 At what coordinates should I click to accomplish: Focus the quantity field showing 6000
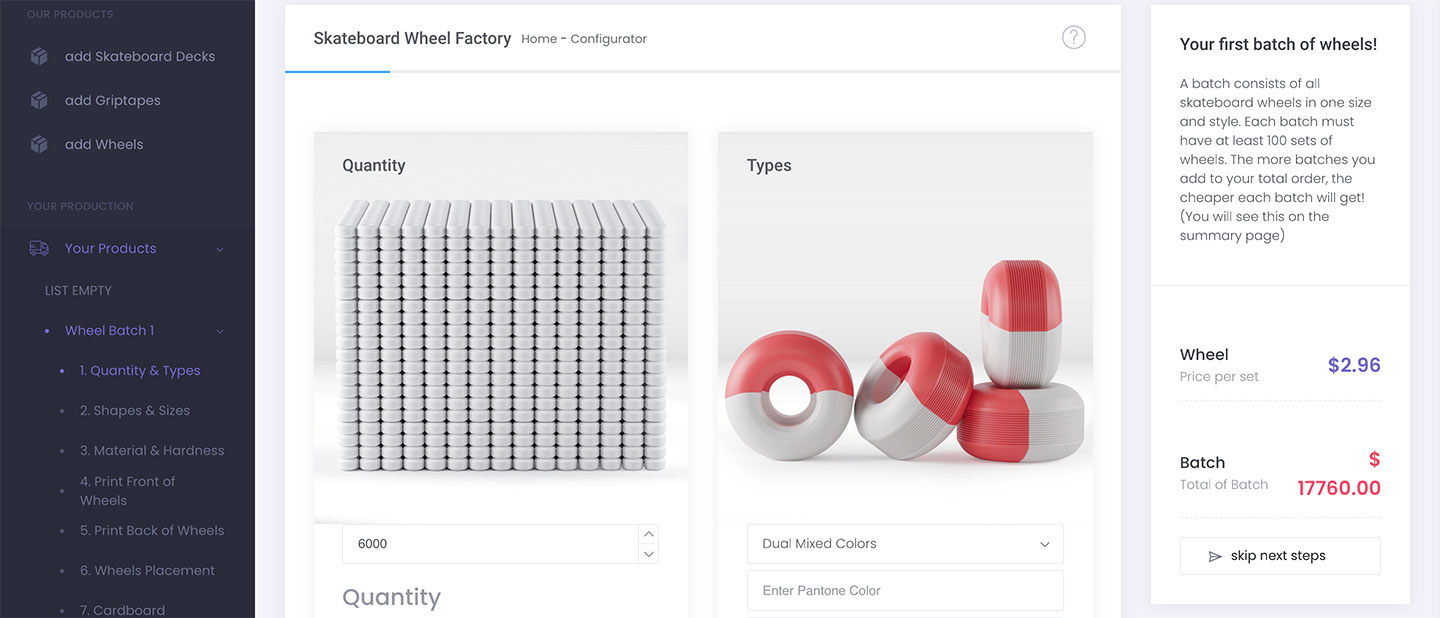[x=490, y=544]
